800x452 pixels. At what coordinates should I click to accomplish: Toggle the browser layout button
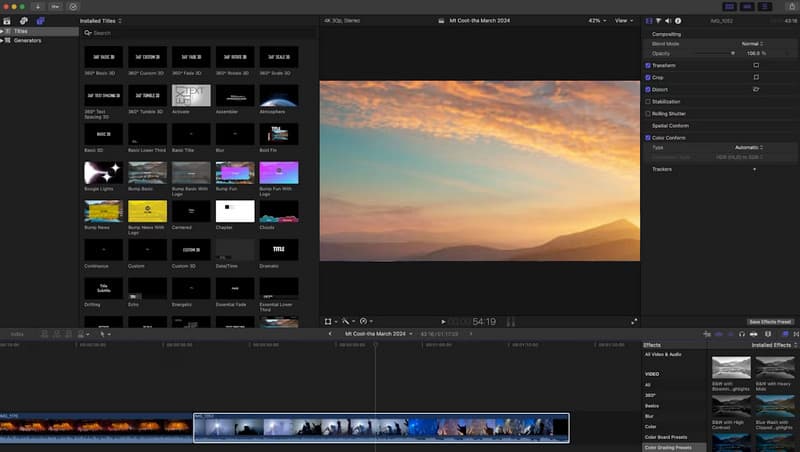730,7
